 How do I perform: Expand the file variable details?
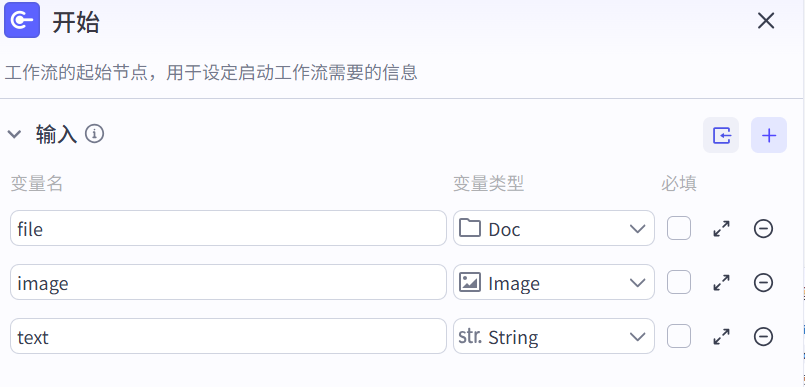722,228
